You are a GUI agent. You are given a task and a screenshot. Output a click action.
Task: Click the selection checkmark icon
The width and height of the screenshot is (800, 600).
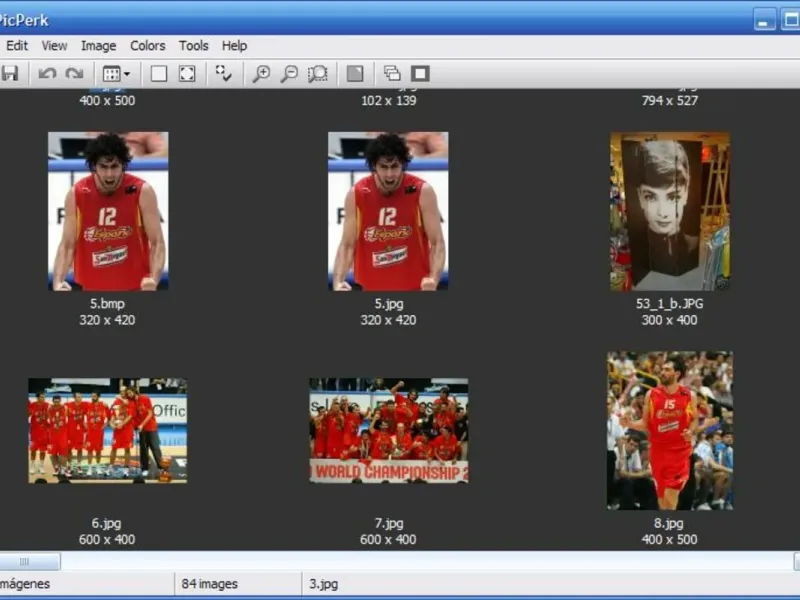(224, 73)
